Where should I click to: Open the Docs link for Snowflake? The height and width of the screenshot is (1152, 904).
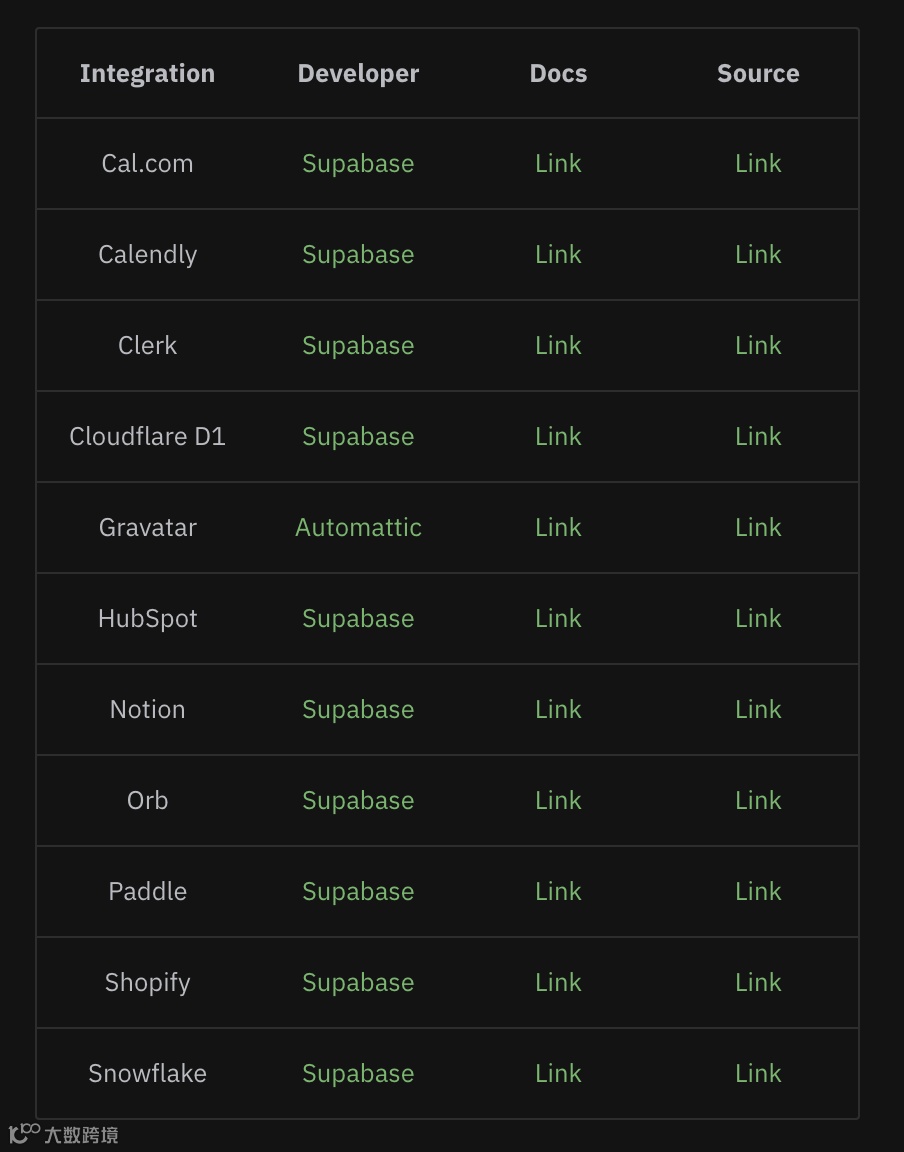pos(558,1074)
